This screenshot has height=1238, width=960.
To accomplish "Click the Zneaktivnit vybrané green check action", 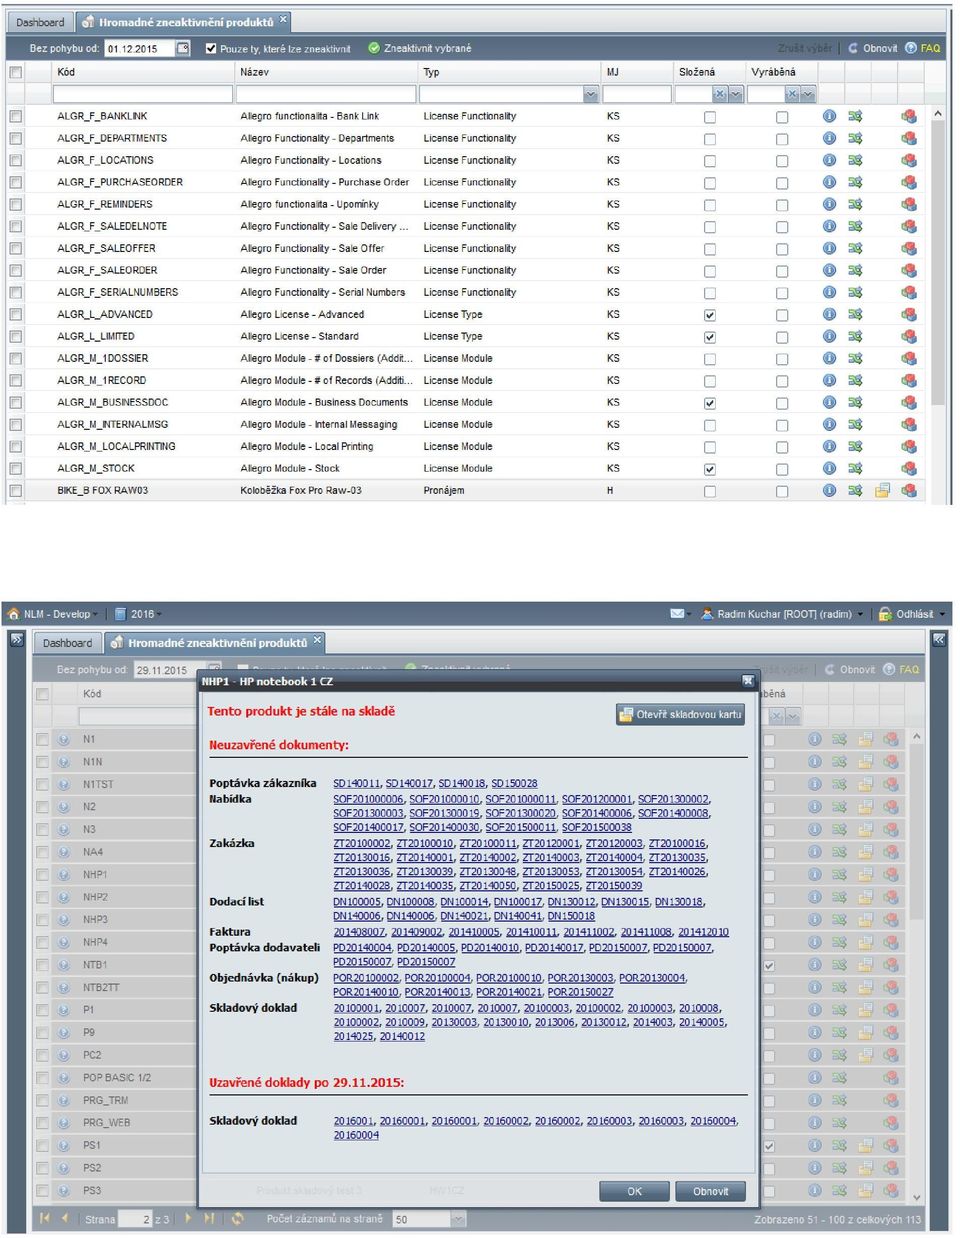I will tap(420, 48).
